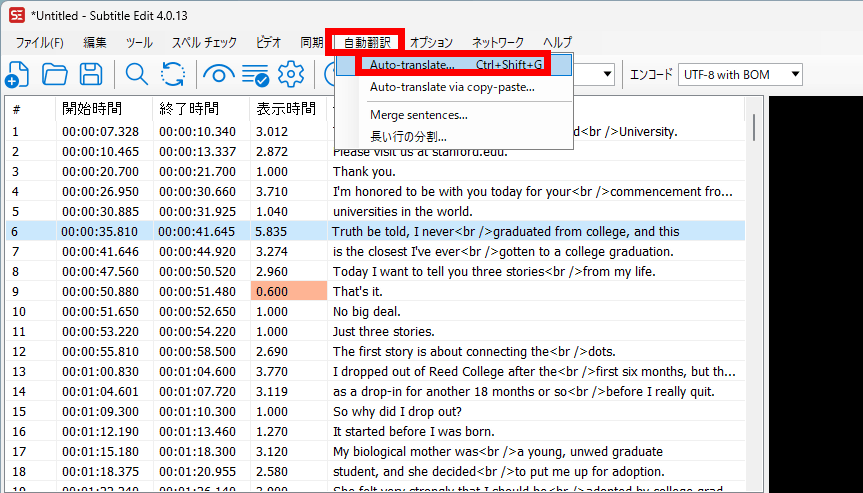This screenshot has width=863, height=493.
Task: Click end time 00:01:18.300
Action: pyautogui.click(x=198, y=452)
